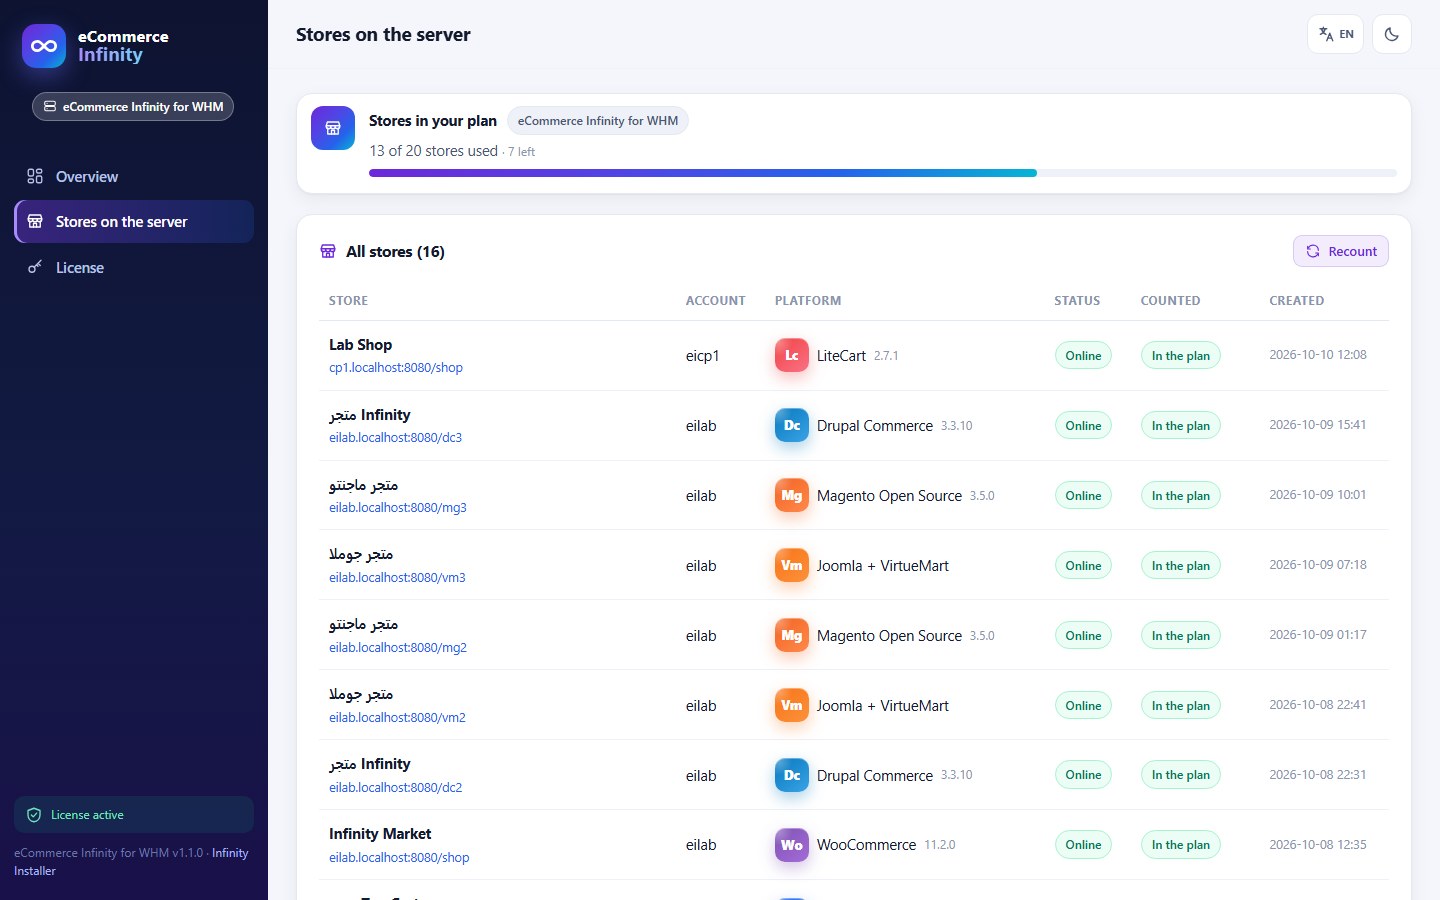Click In the plan badge for Infinity Market
Viewport: 1440px width, 900px height.
1180,845
